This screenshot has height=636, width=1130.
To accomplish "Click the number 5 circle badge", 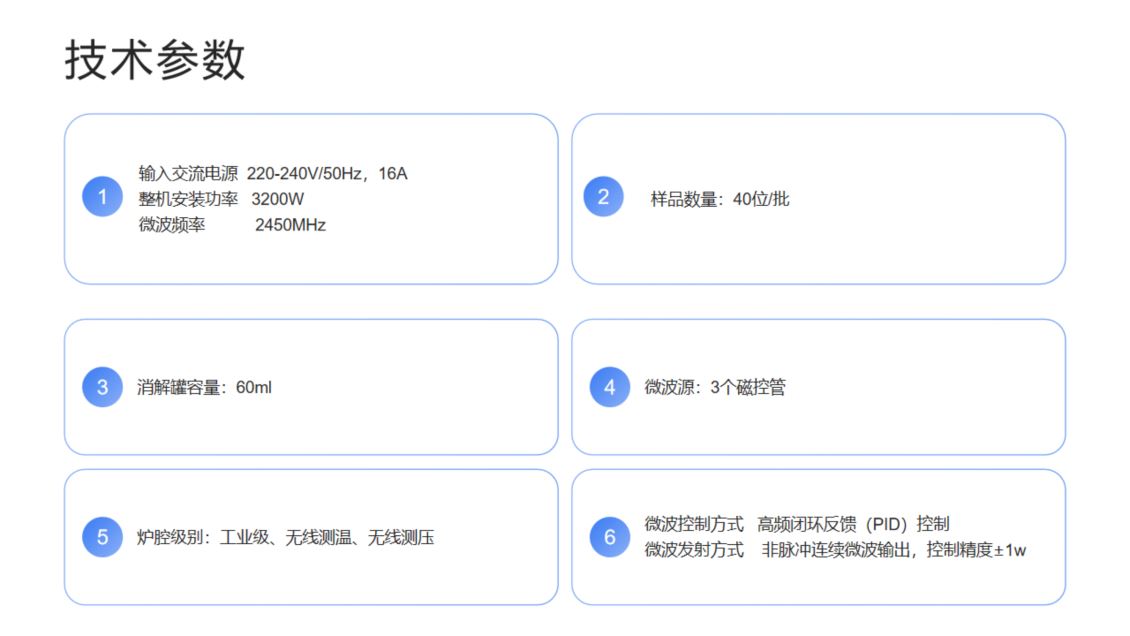I will coord(102,538).
